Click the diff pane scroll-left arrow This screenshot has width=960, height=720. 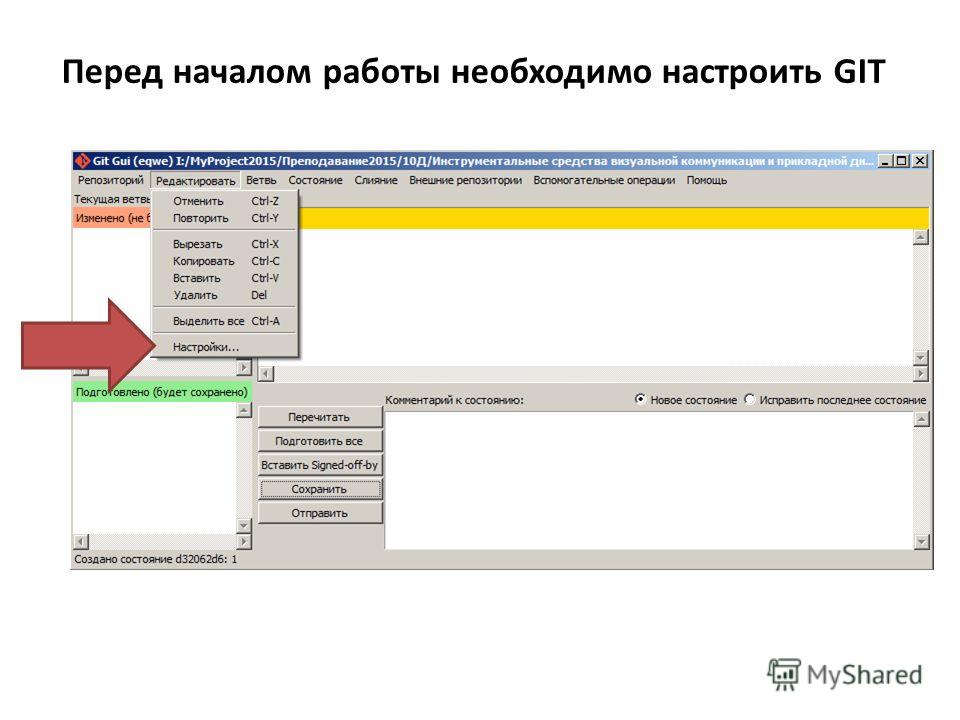point(266,373)
